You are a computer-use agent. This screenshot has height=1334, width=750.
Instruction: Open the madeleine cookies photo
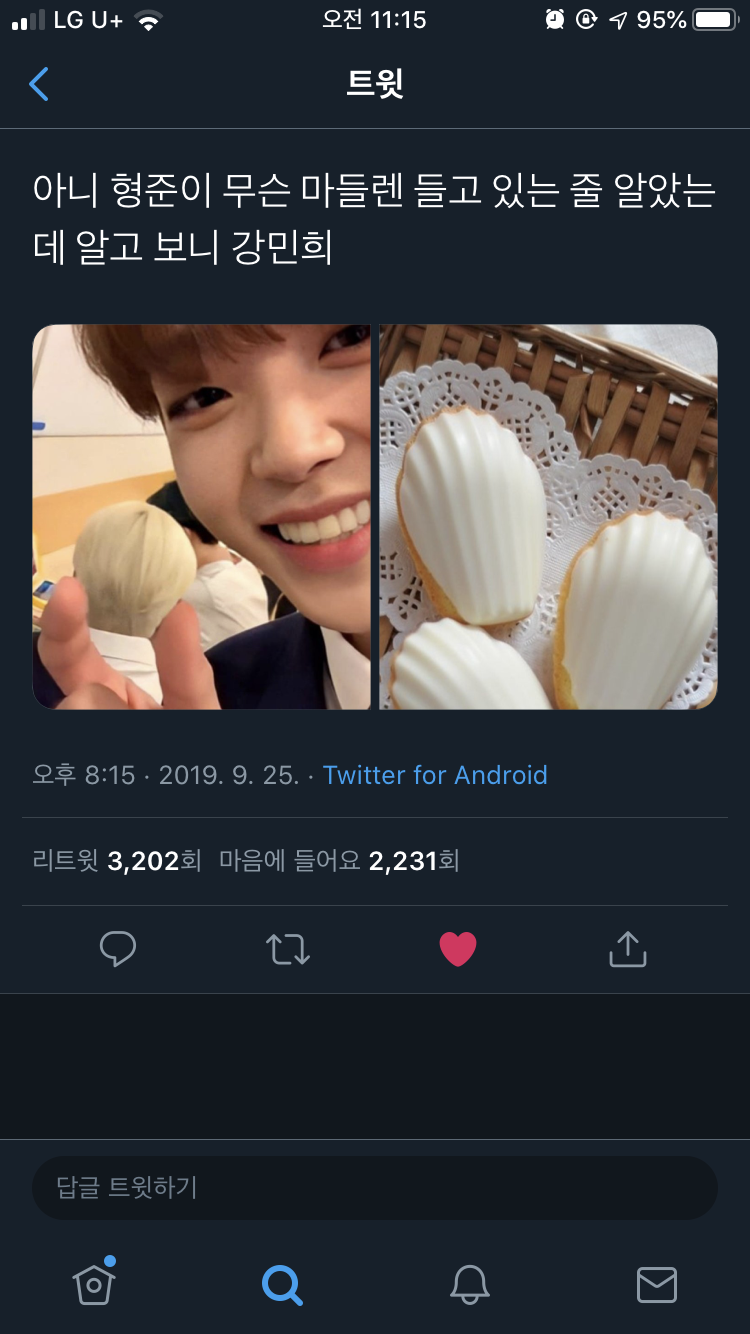click(x=548, y=516)
